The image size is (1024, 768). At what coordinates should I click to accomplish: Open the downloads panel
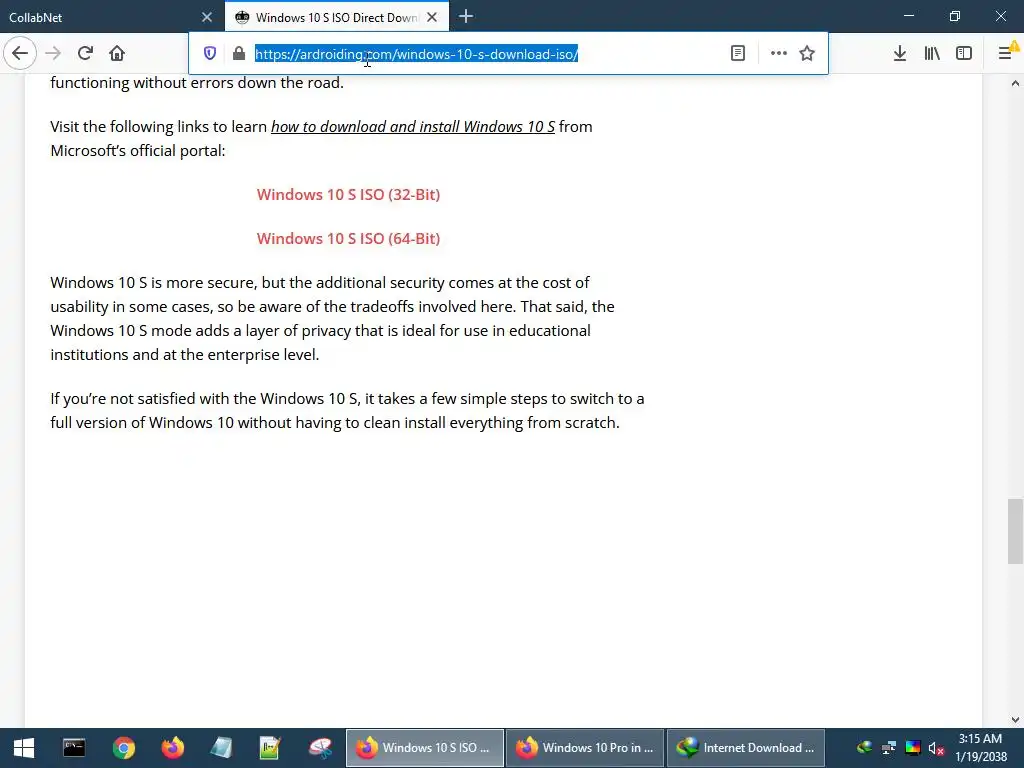[899, 54]
